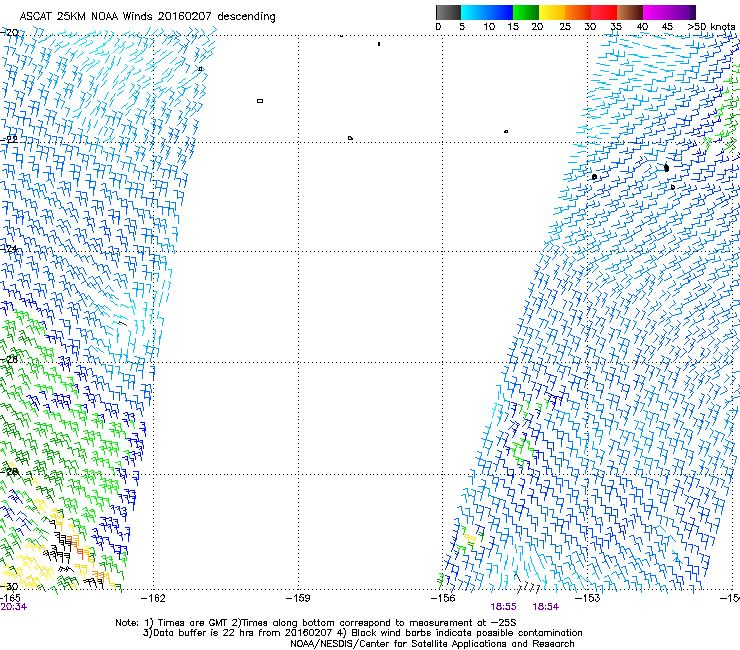740x650 pixels.
Task: Click the '-20' latitude label
Action: point(10,32)
